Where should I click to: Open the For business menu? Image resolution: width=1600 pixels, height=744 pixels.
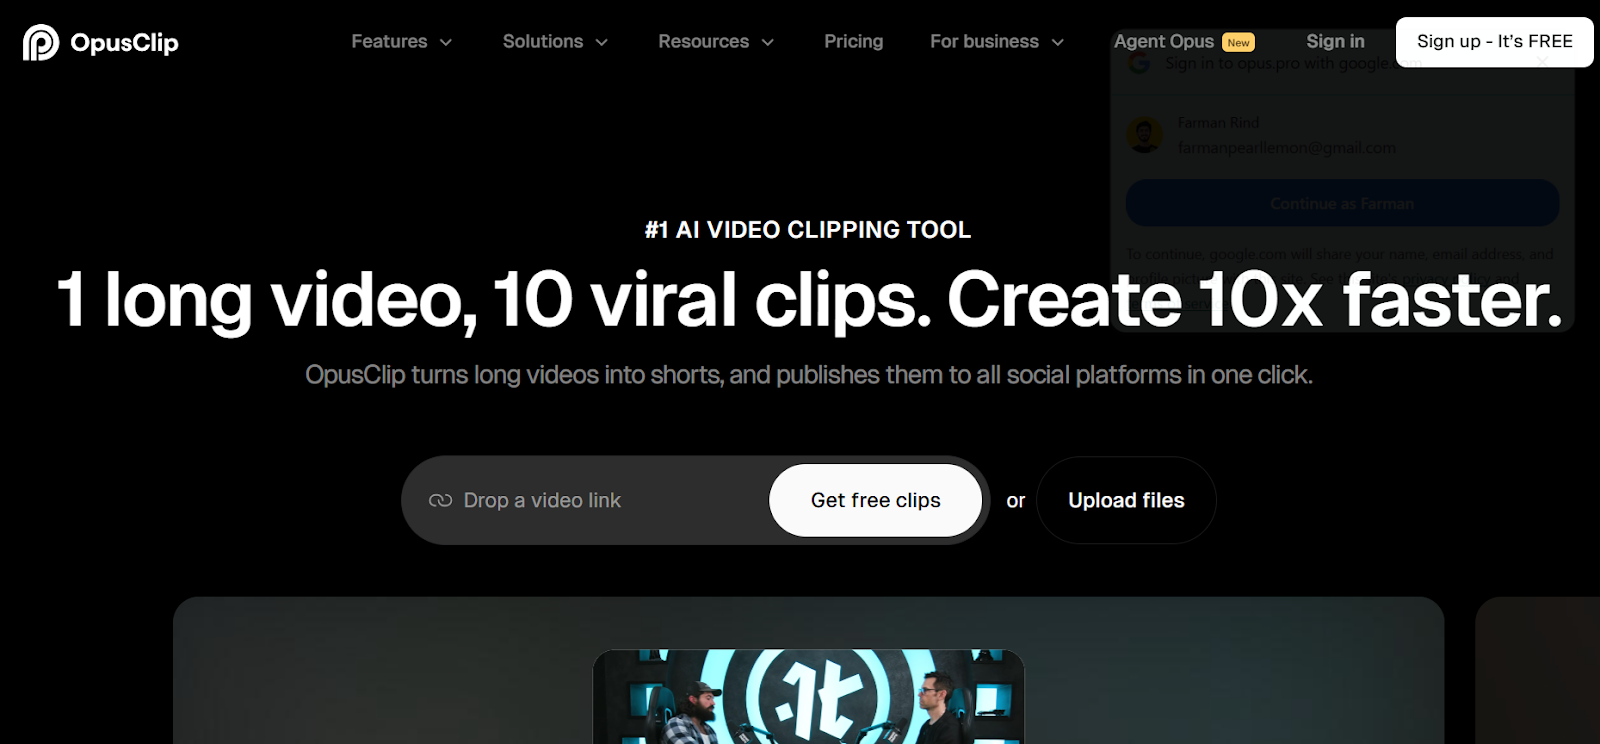[984, 42]
